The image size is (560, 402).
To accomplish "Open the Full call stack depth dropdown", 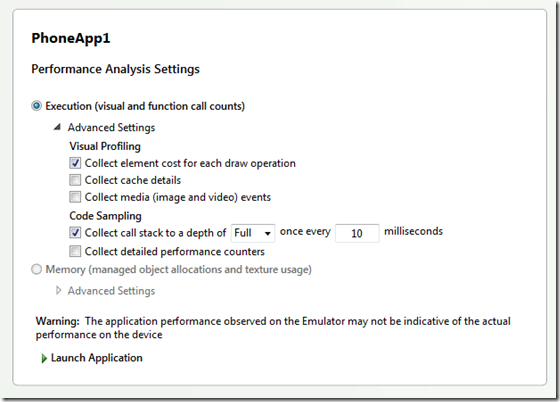I will click(253, 233).
